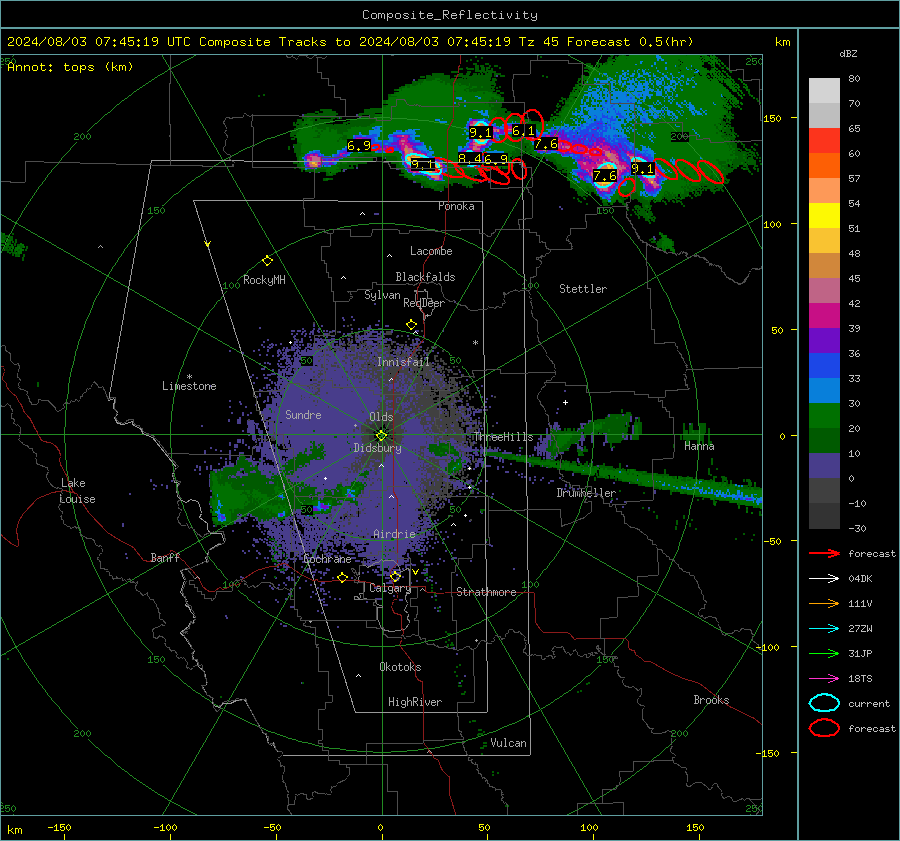The width and height of the screenshot is (900, 841).
Task: Click the yellow diamond marker below Cochrane
Action: pyautogui.click(x=342, y=577)
